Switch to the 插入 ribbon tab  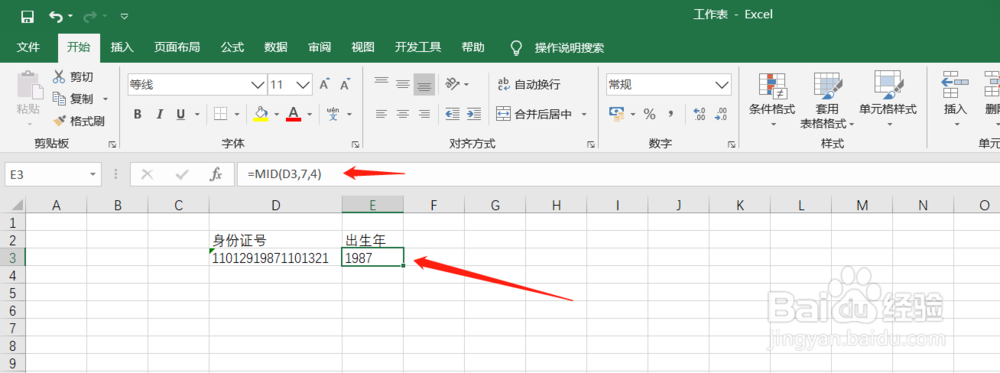coord(122,47)
